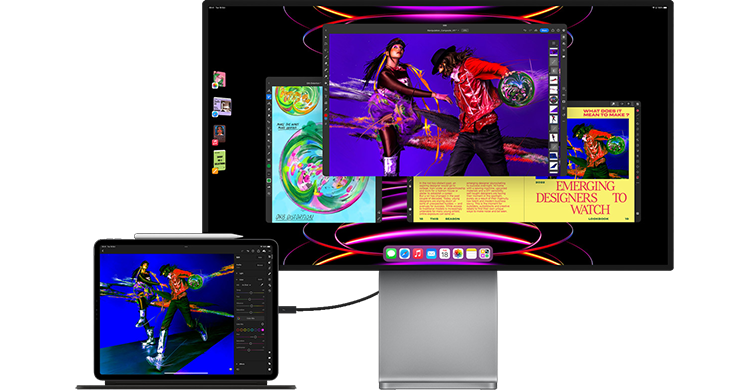750x390 pixels.
Task: Tap the back arrow in the iPad photo editor
Action: (103, 251)
